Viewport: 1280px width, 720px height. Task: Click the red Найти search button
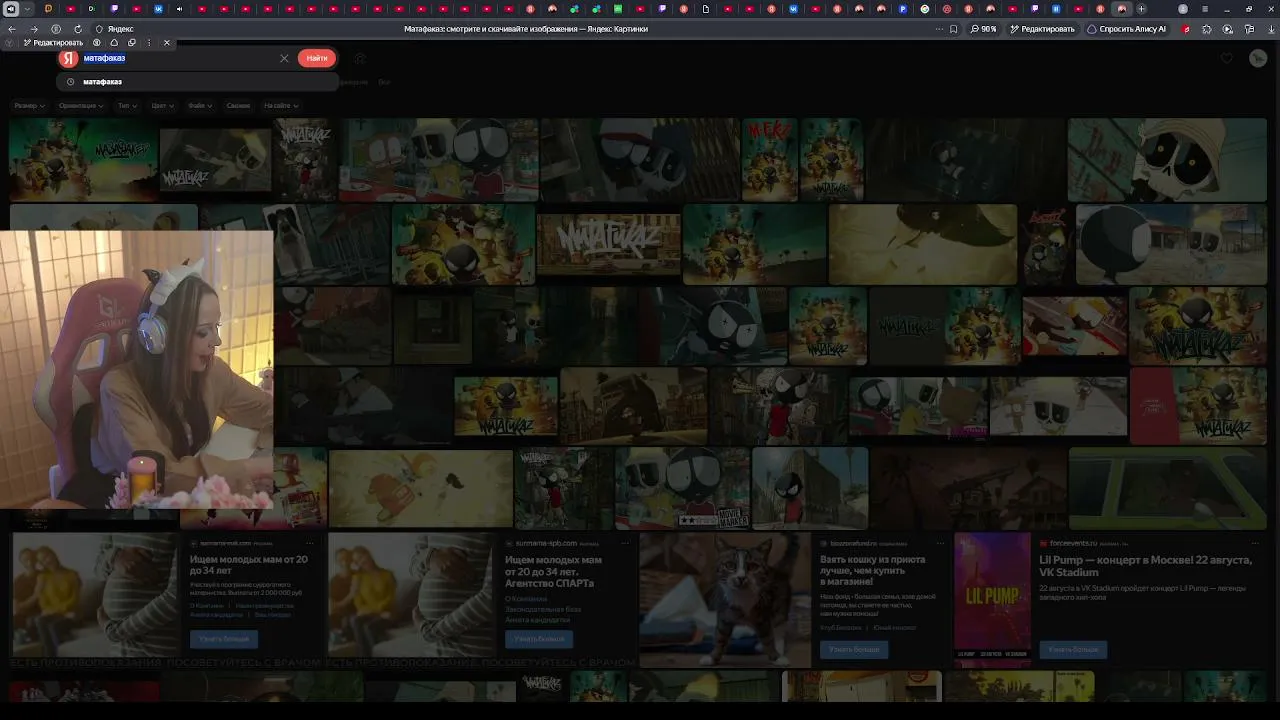(x=317, y=58)
